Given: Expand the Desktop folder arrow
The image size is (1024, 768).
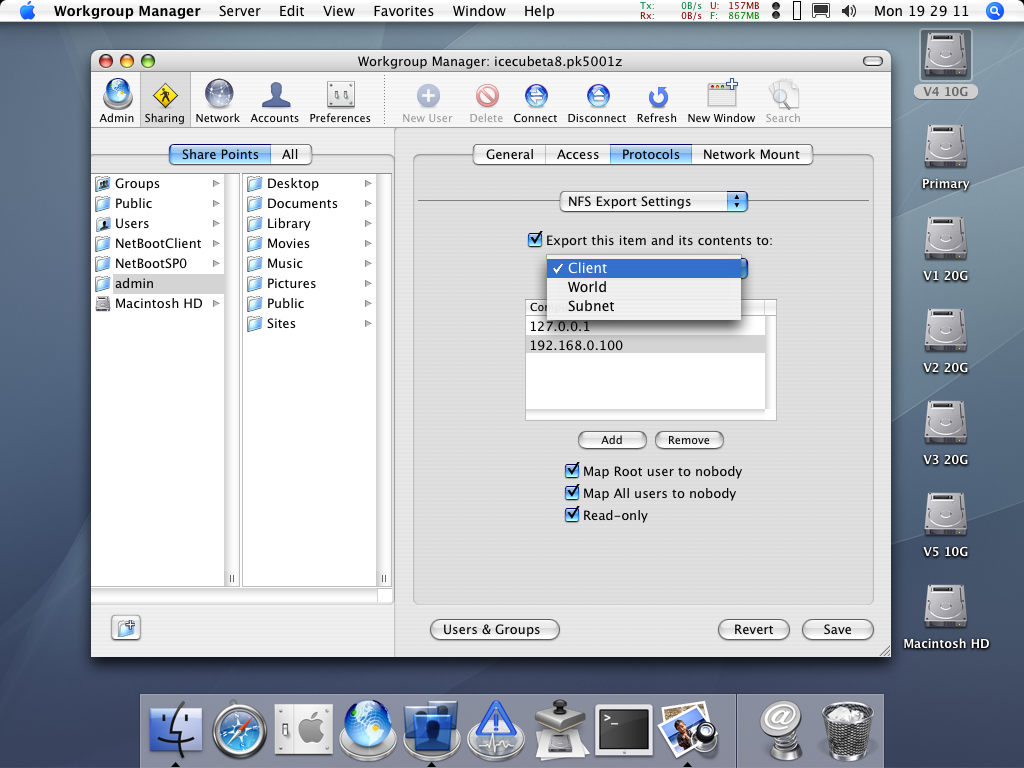Looking at the screenshot, I should (368, 184).
